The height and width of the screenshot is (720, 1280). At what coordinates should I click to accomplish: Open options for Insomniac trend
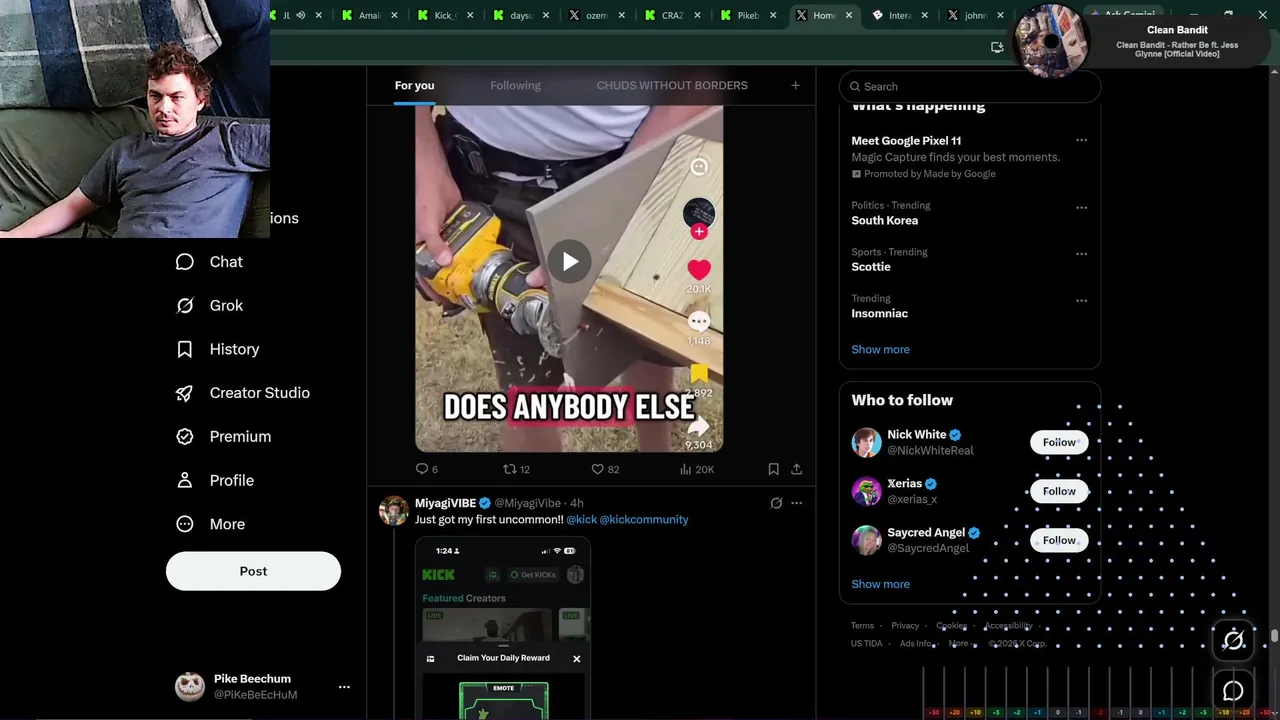[x=1081, y=300]
